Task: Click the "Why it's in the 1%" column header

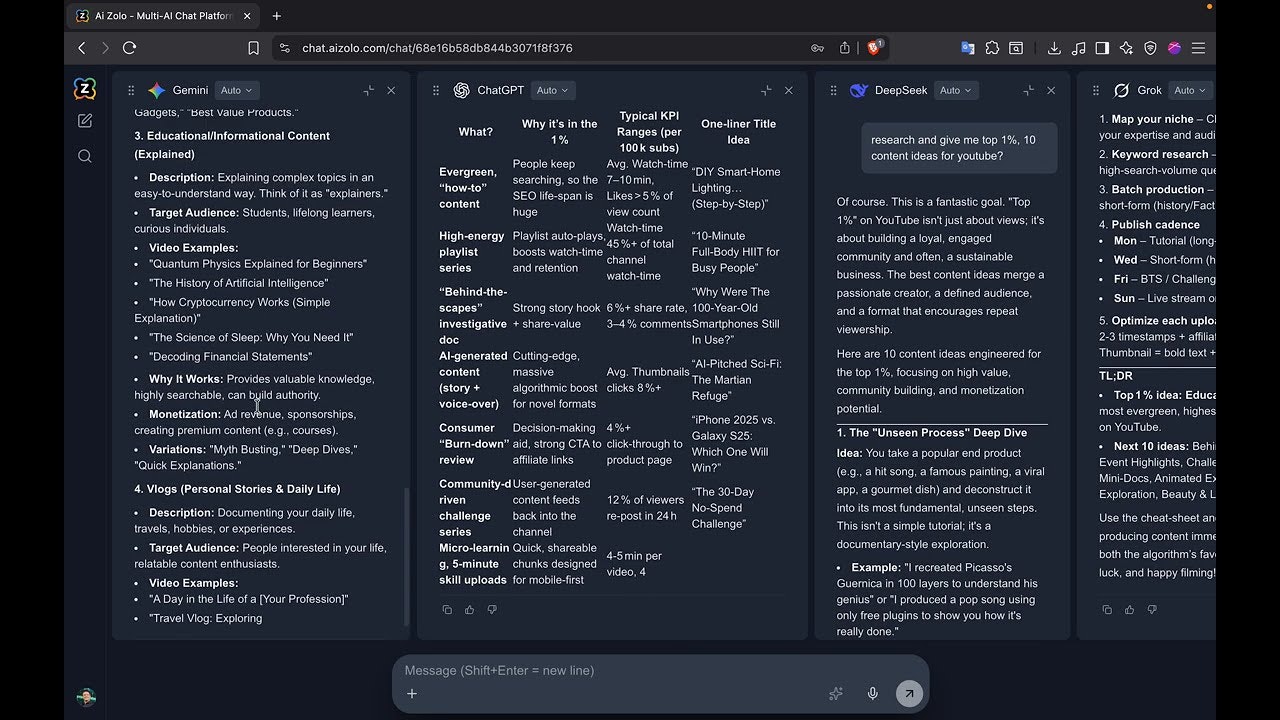Action: point(559,132)
